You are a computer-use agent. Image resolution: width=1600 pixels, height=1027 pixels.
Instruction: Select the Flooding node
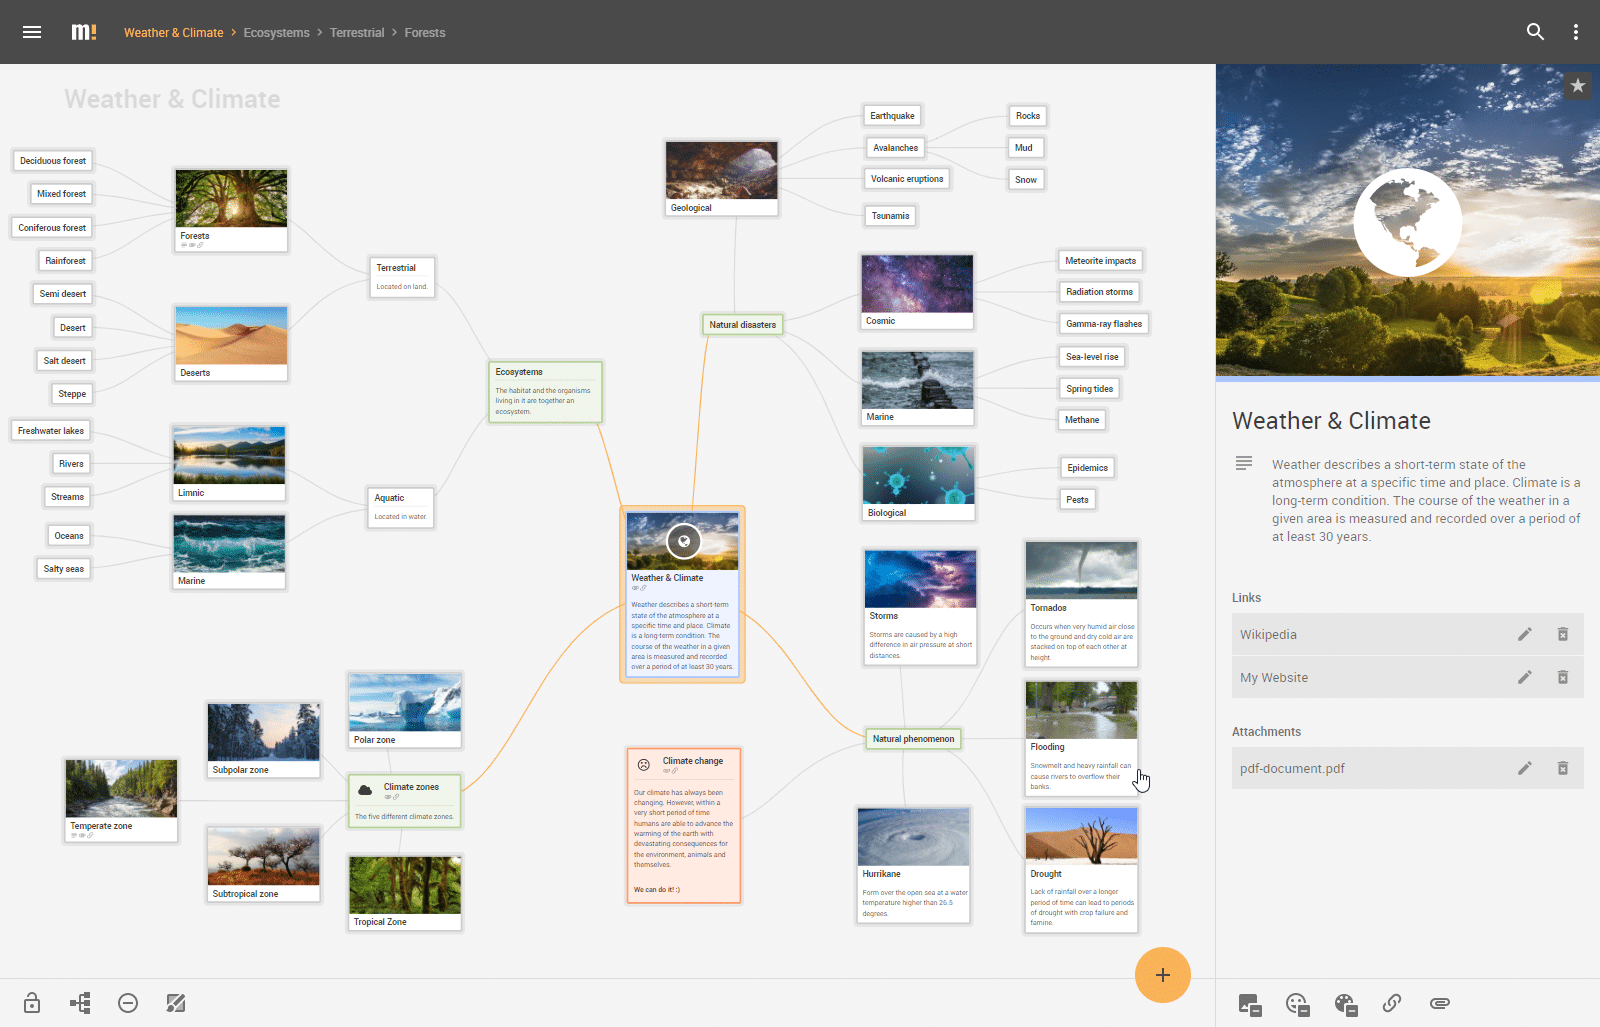pyautogui.click(x=1081, y=738)
